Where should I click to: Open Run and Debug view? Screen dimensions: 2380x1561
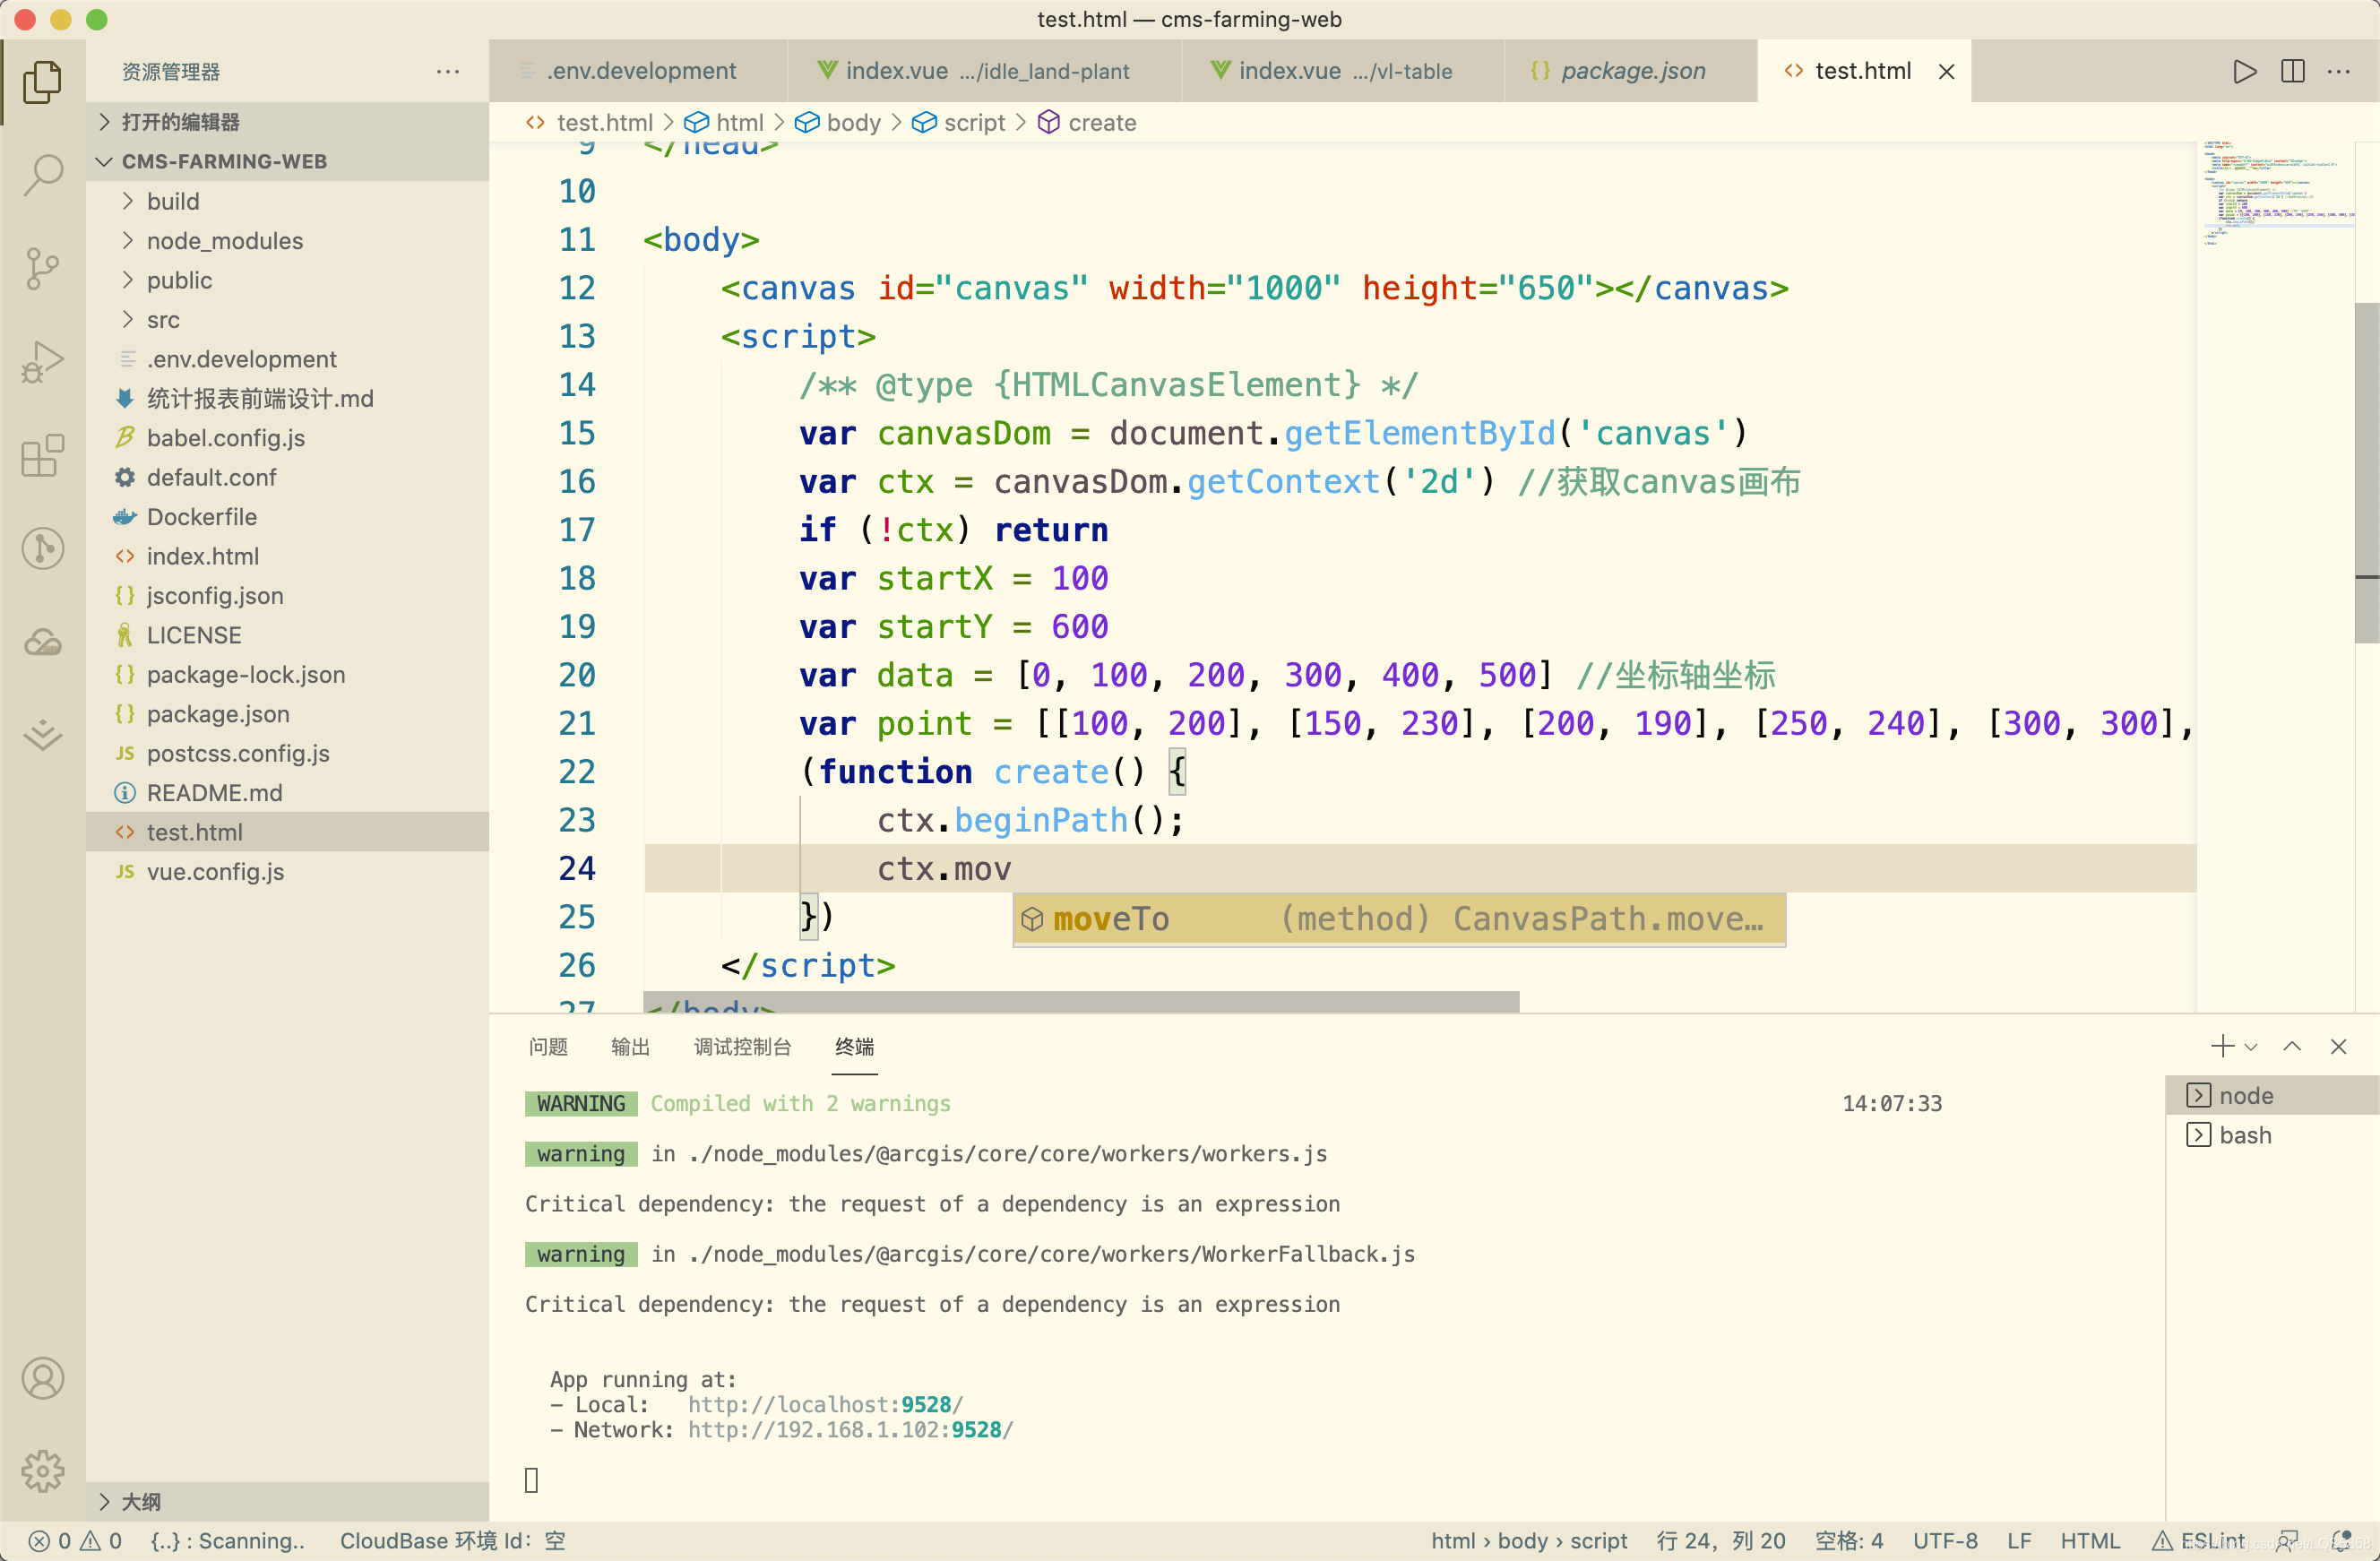click(x=42, y=362)
